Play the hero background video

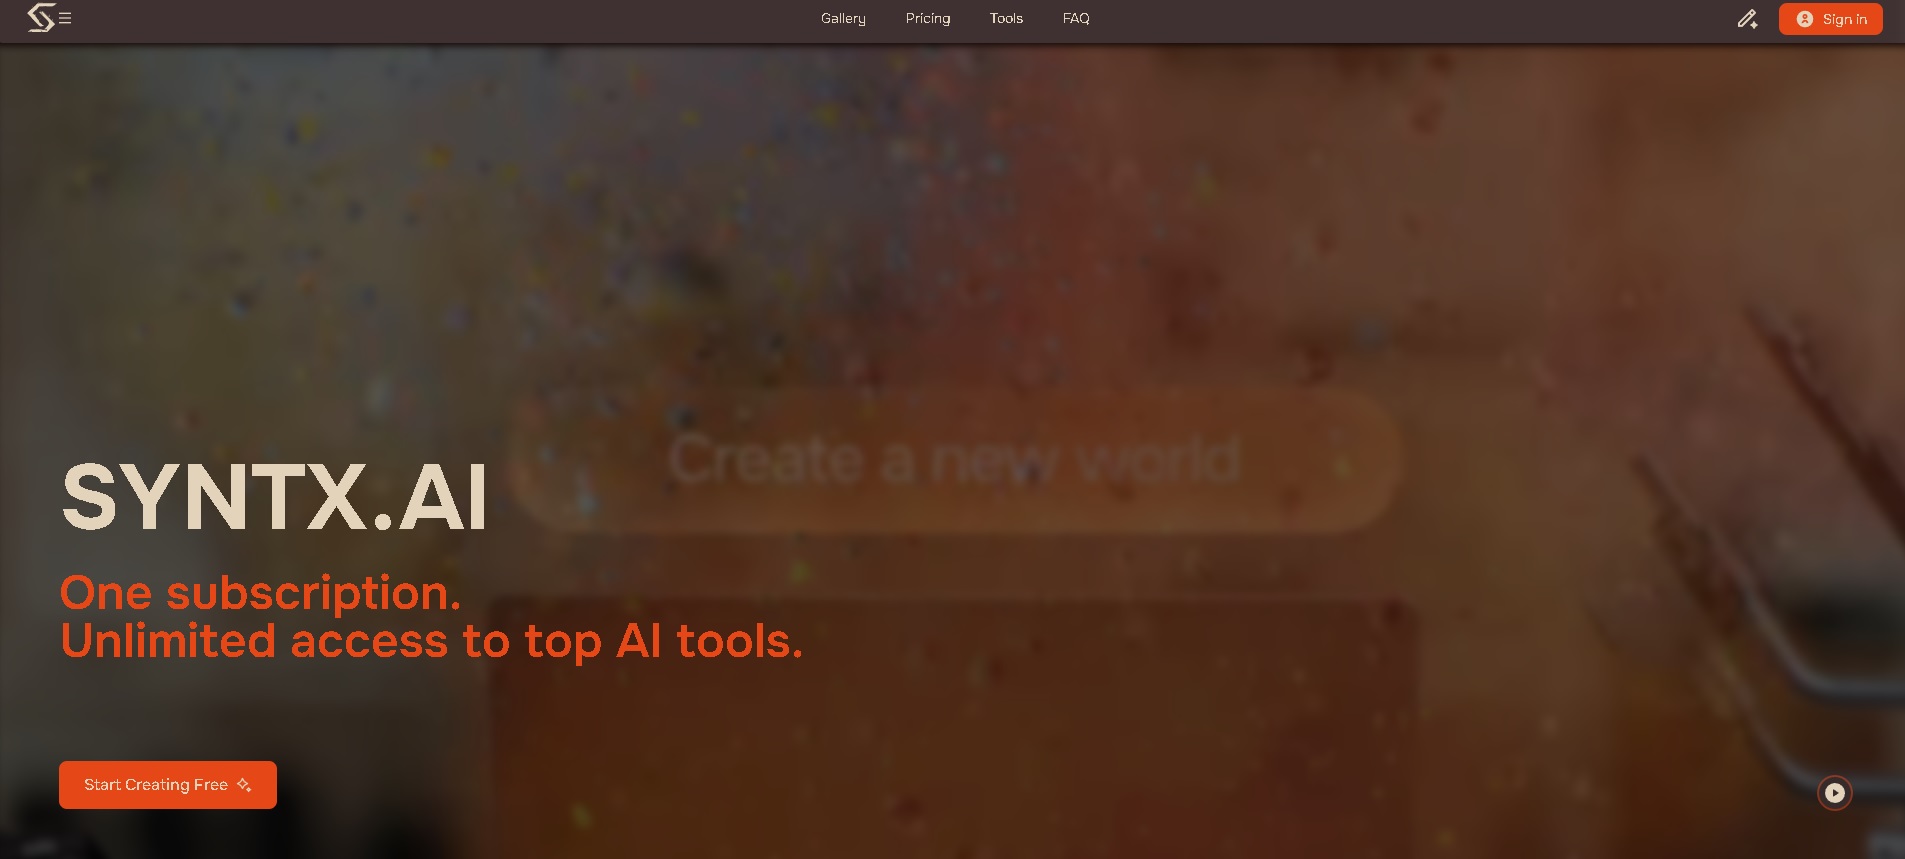1835,793
